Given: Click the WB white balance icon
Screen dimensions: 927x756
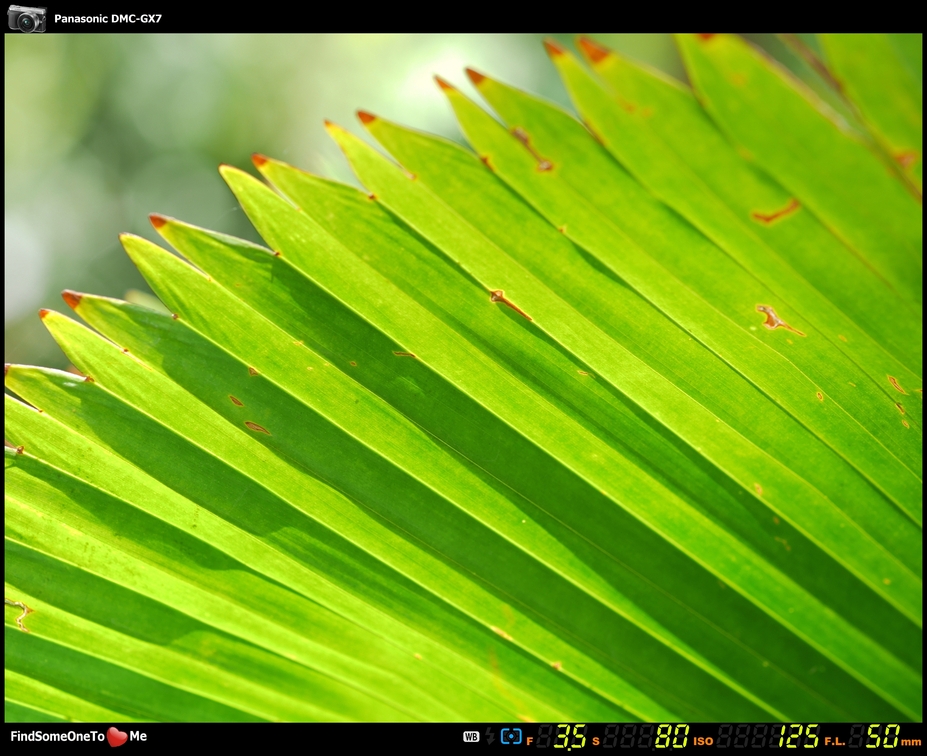Looking at the screenshot, I should point(471,736).
